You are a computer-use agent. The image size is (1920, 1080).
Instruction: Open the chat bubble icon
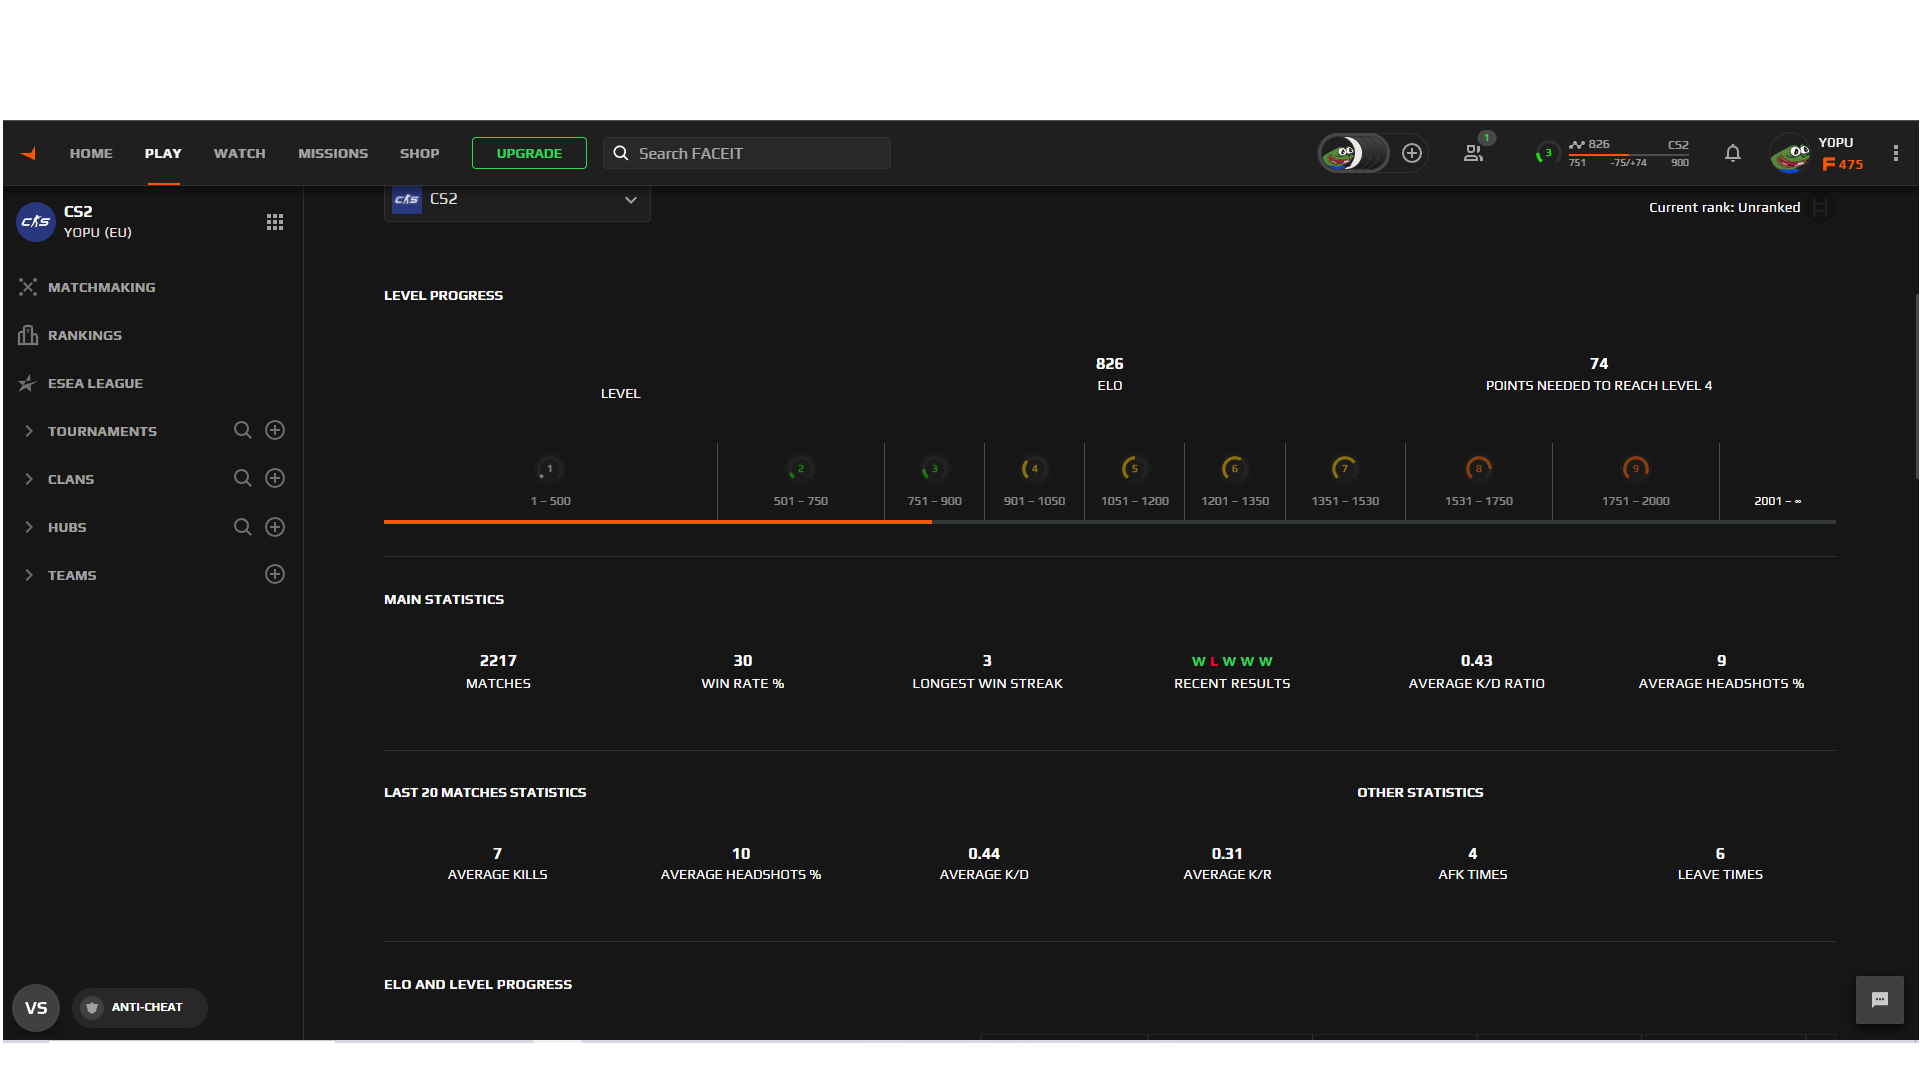click(x=1879, y=1000)
